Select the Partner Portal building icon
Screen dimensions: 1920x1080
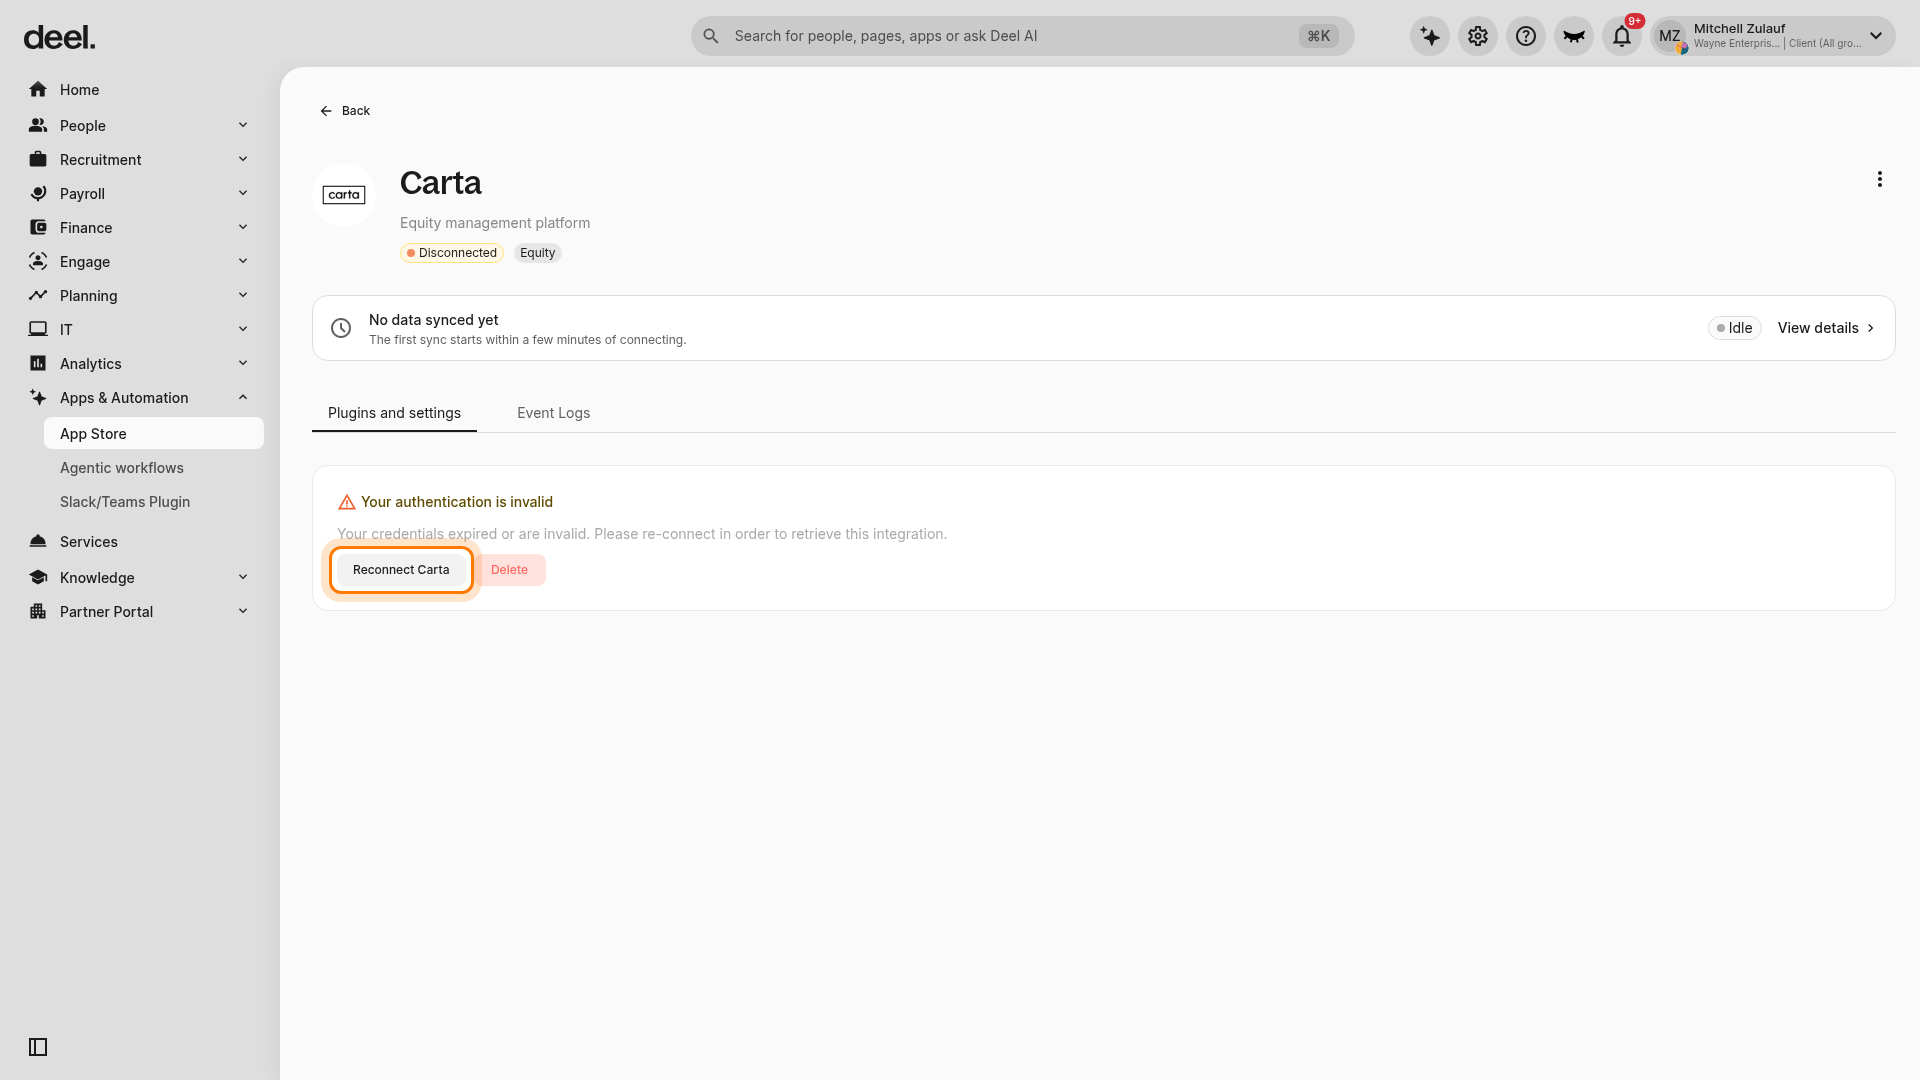click(x=38, y=612)
